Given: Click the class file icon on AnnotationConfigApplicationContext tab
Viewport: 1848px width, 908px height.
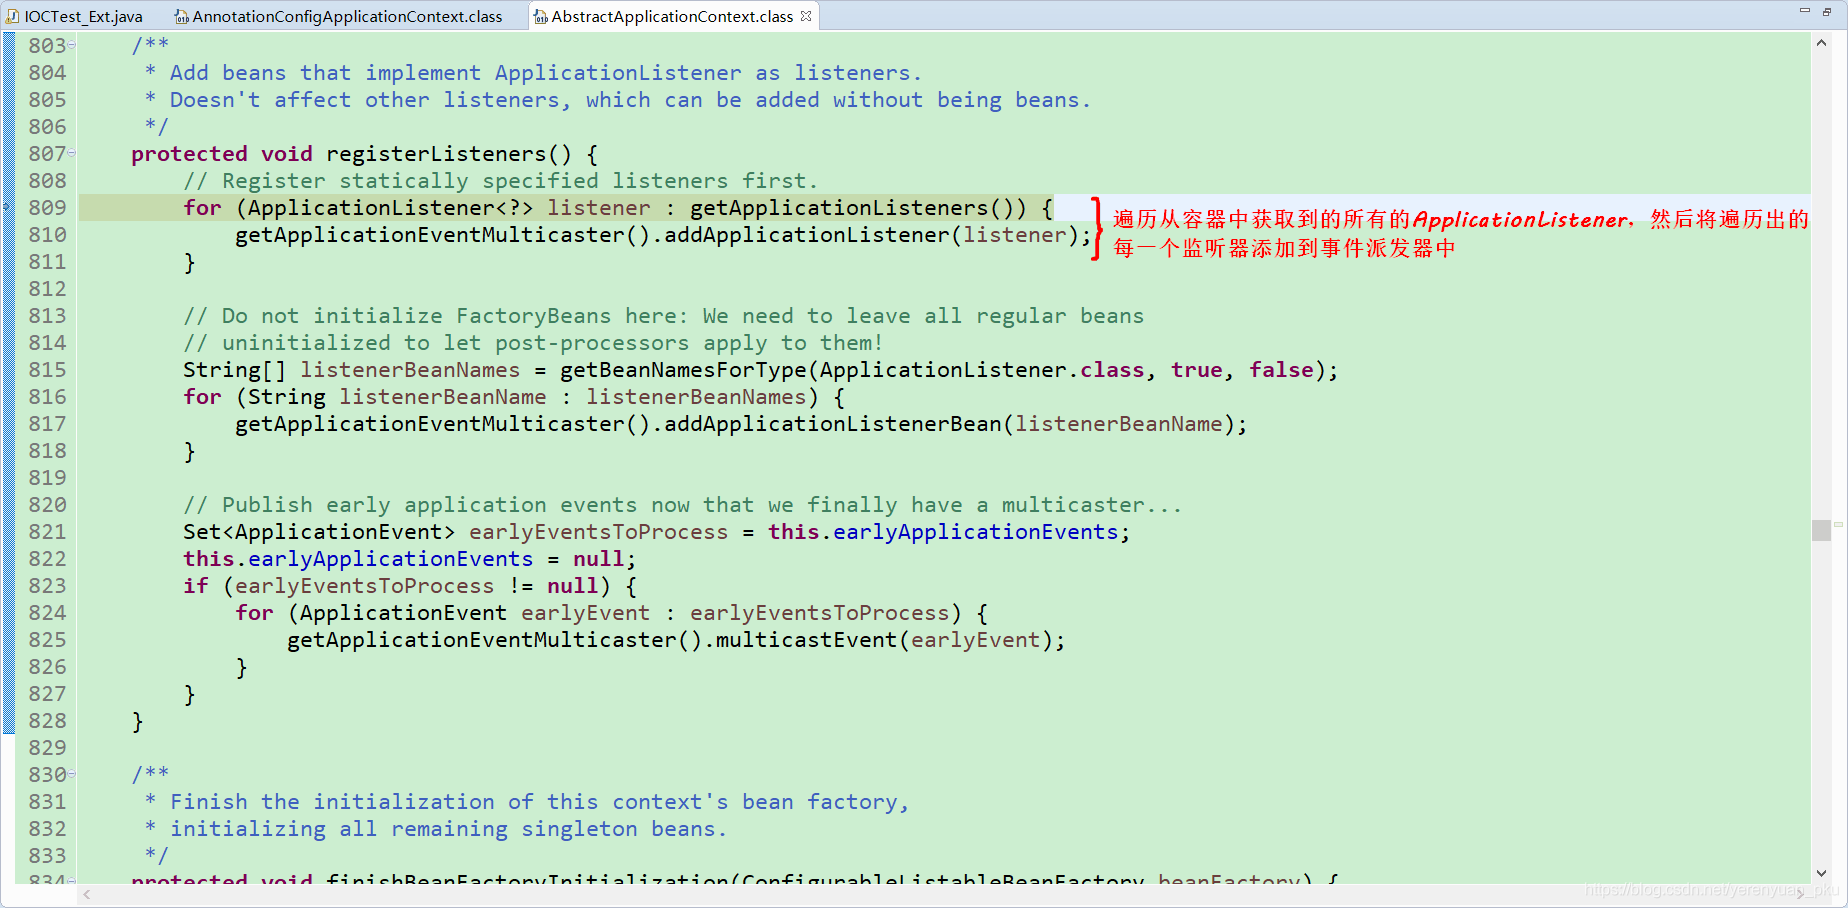Looking at the screenshot, I should [x=181, y=16].
